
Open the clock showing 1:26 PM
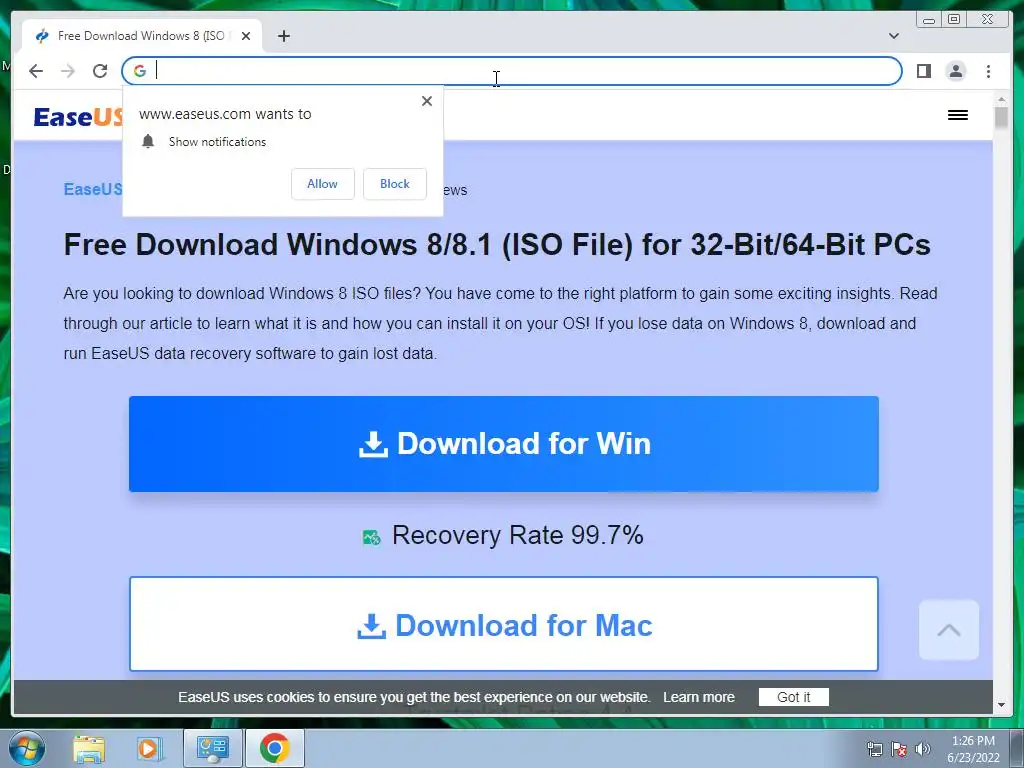(973, 749)
